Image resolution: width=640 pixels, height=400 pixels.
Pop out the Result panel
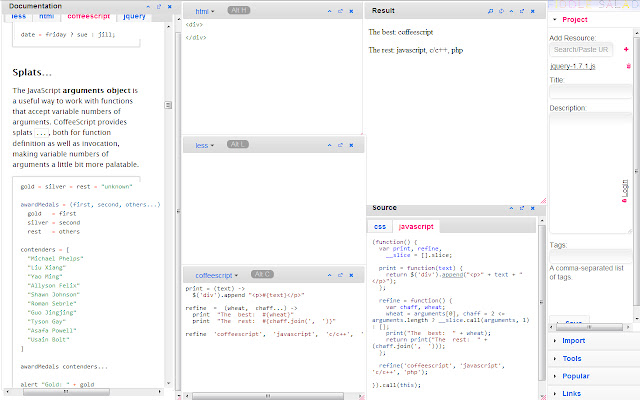click(x=522, y=11)
